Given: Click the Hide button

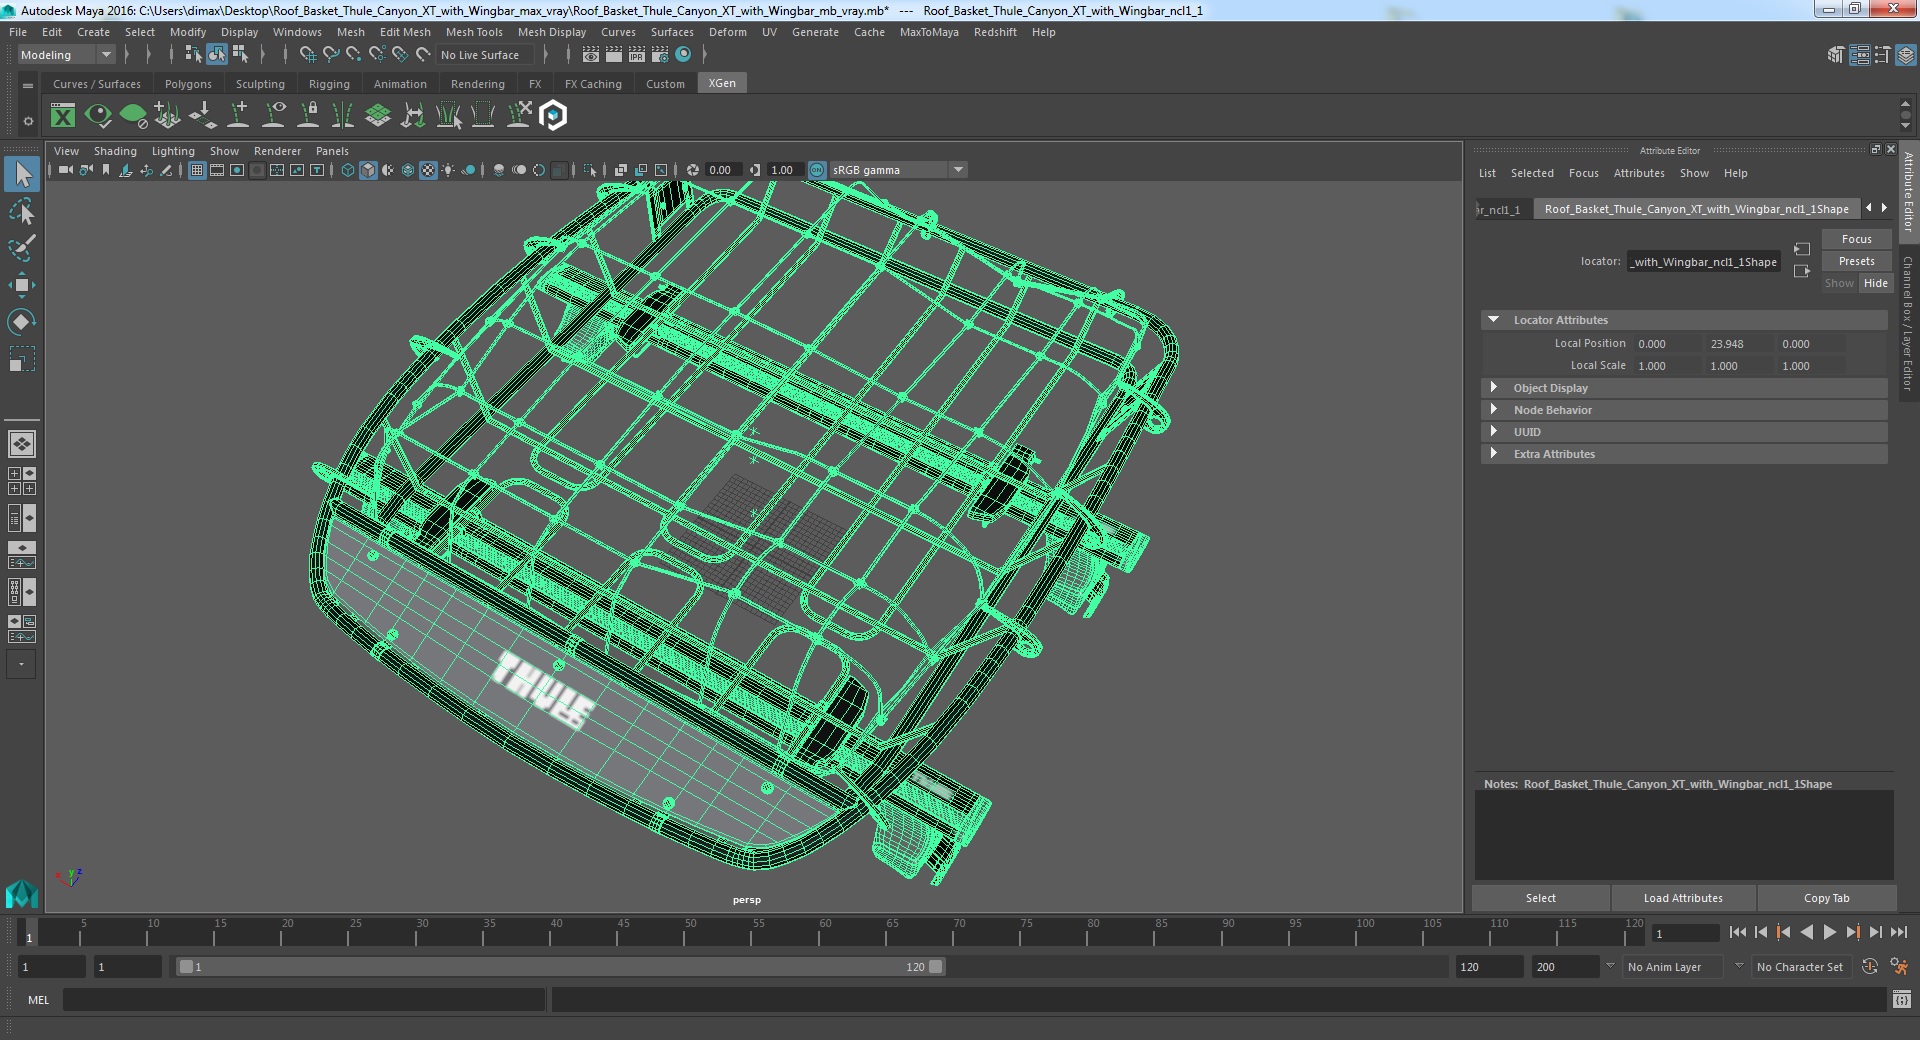Looking at the screenshot, I should click(1875, 283).
